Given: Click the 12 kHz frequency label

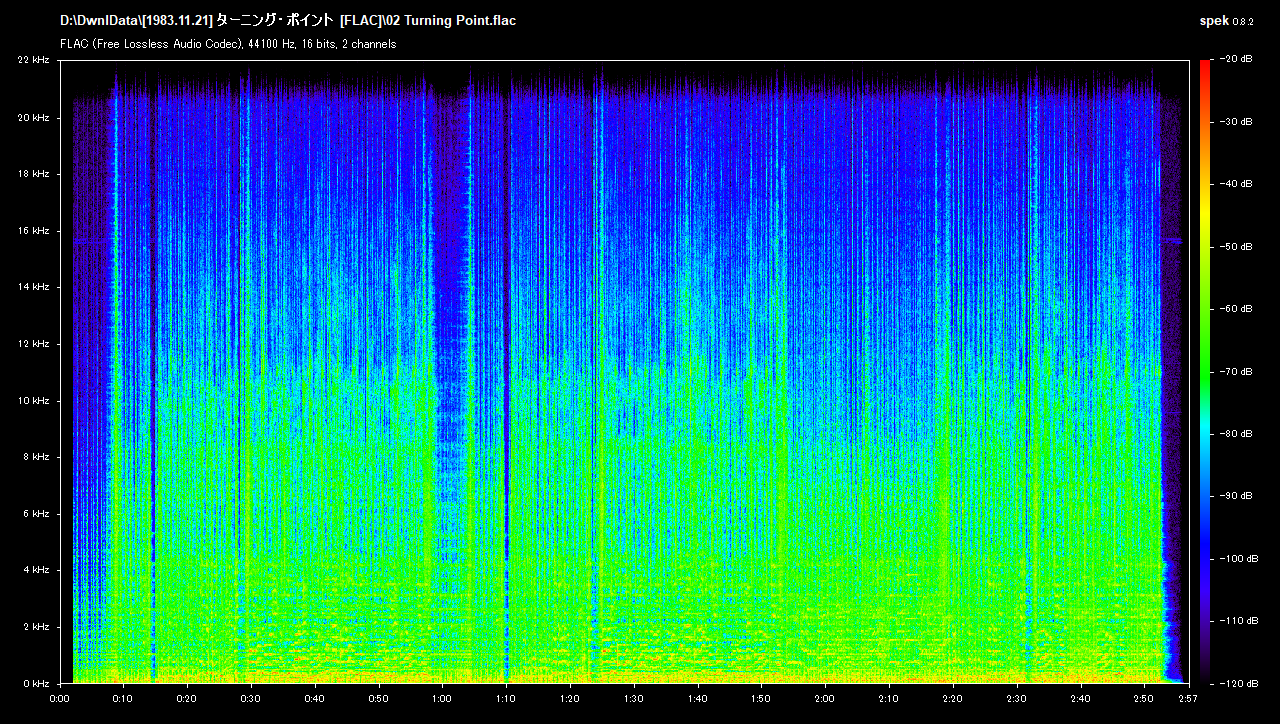Looking at the screenshot, I should tap(33, 344).
